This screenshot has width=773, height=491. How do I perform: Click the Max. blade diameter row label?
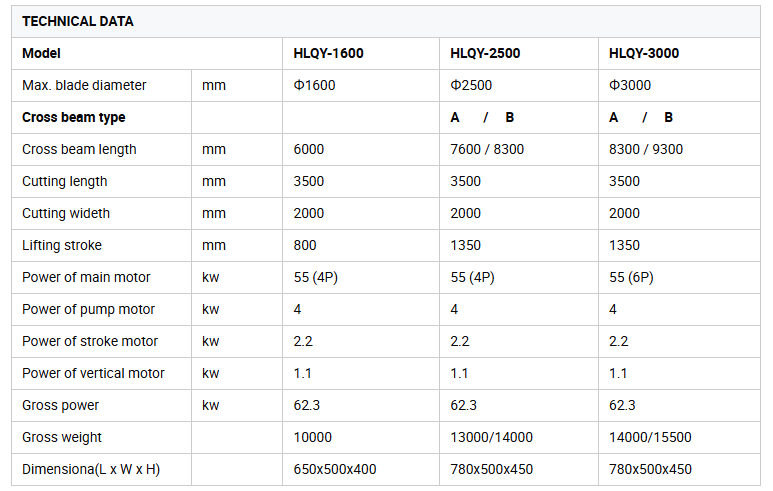84,85
